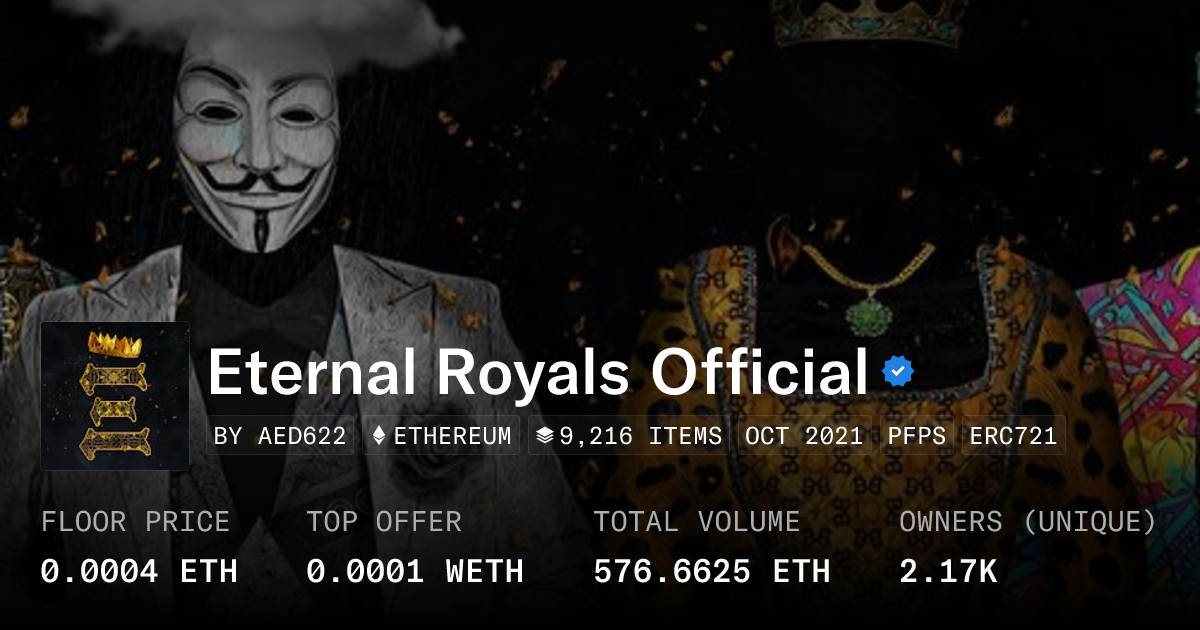The width and height of the screenshot is (1200, 630).
Task: Open the Eternal Royals Official collection title
Action: point(537,373)
